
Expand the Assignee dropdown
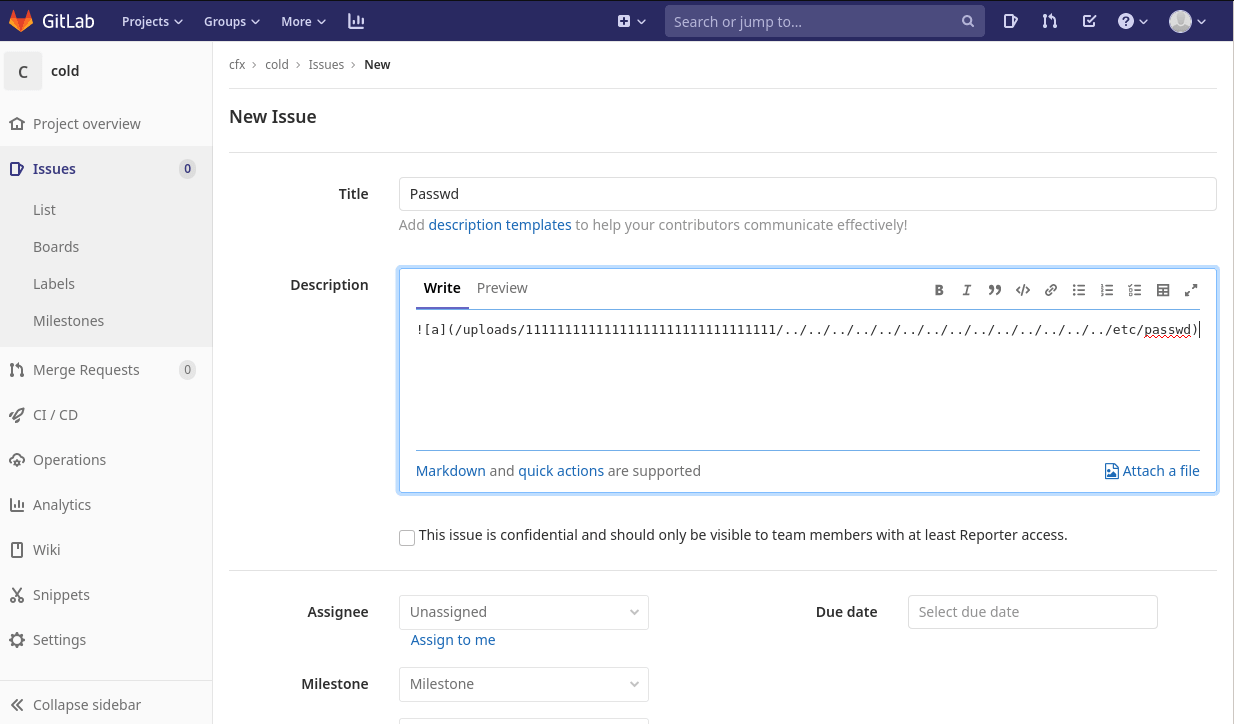click(x=523, y=612)
